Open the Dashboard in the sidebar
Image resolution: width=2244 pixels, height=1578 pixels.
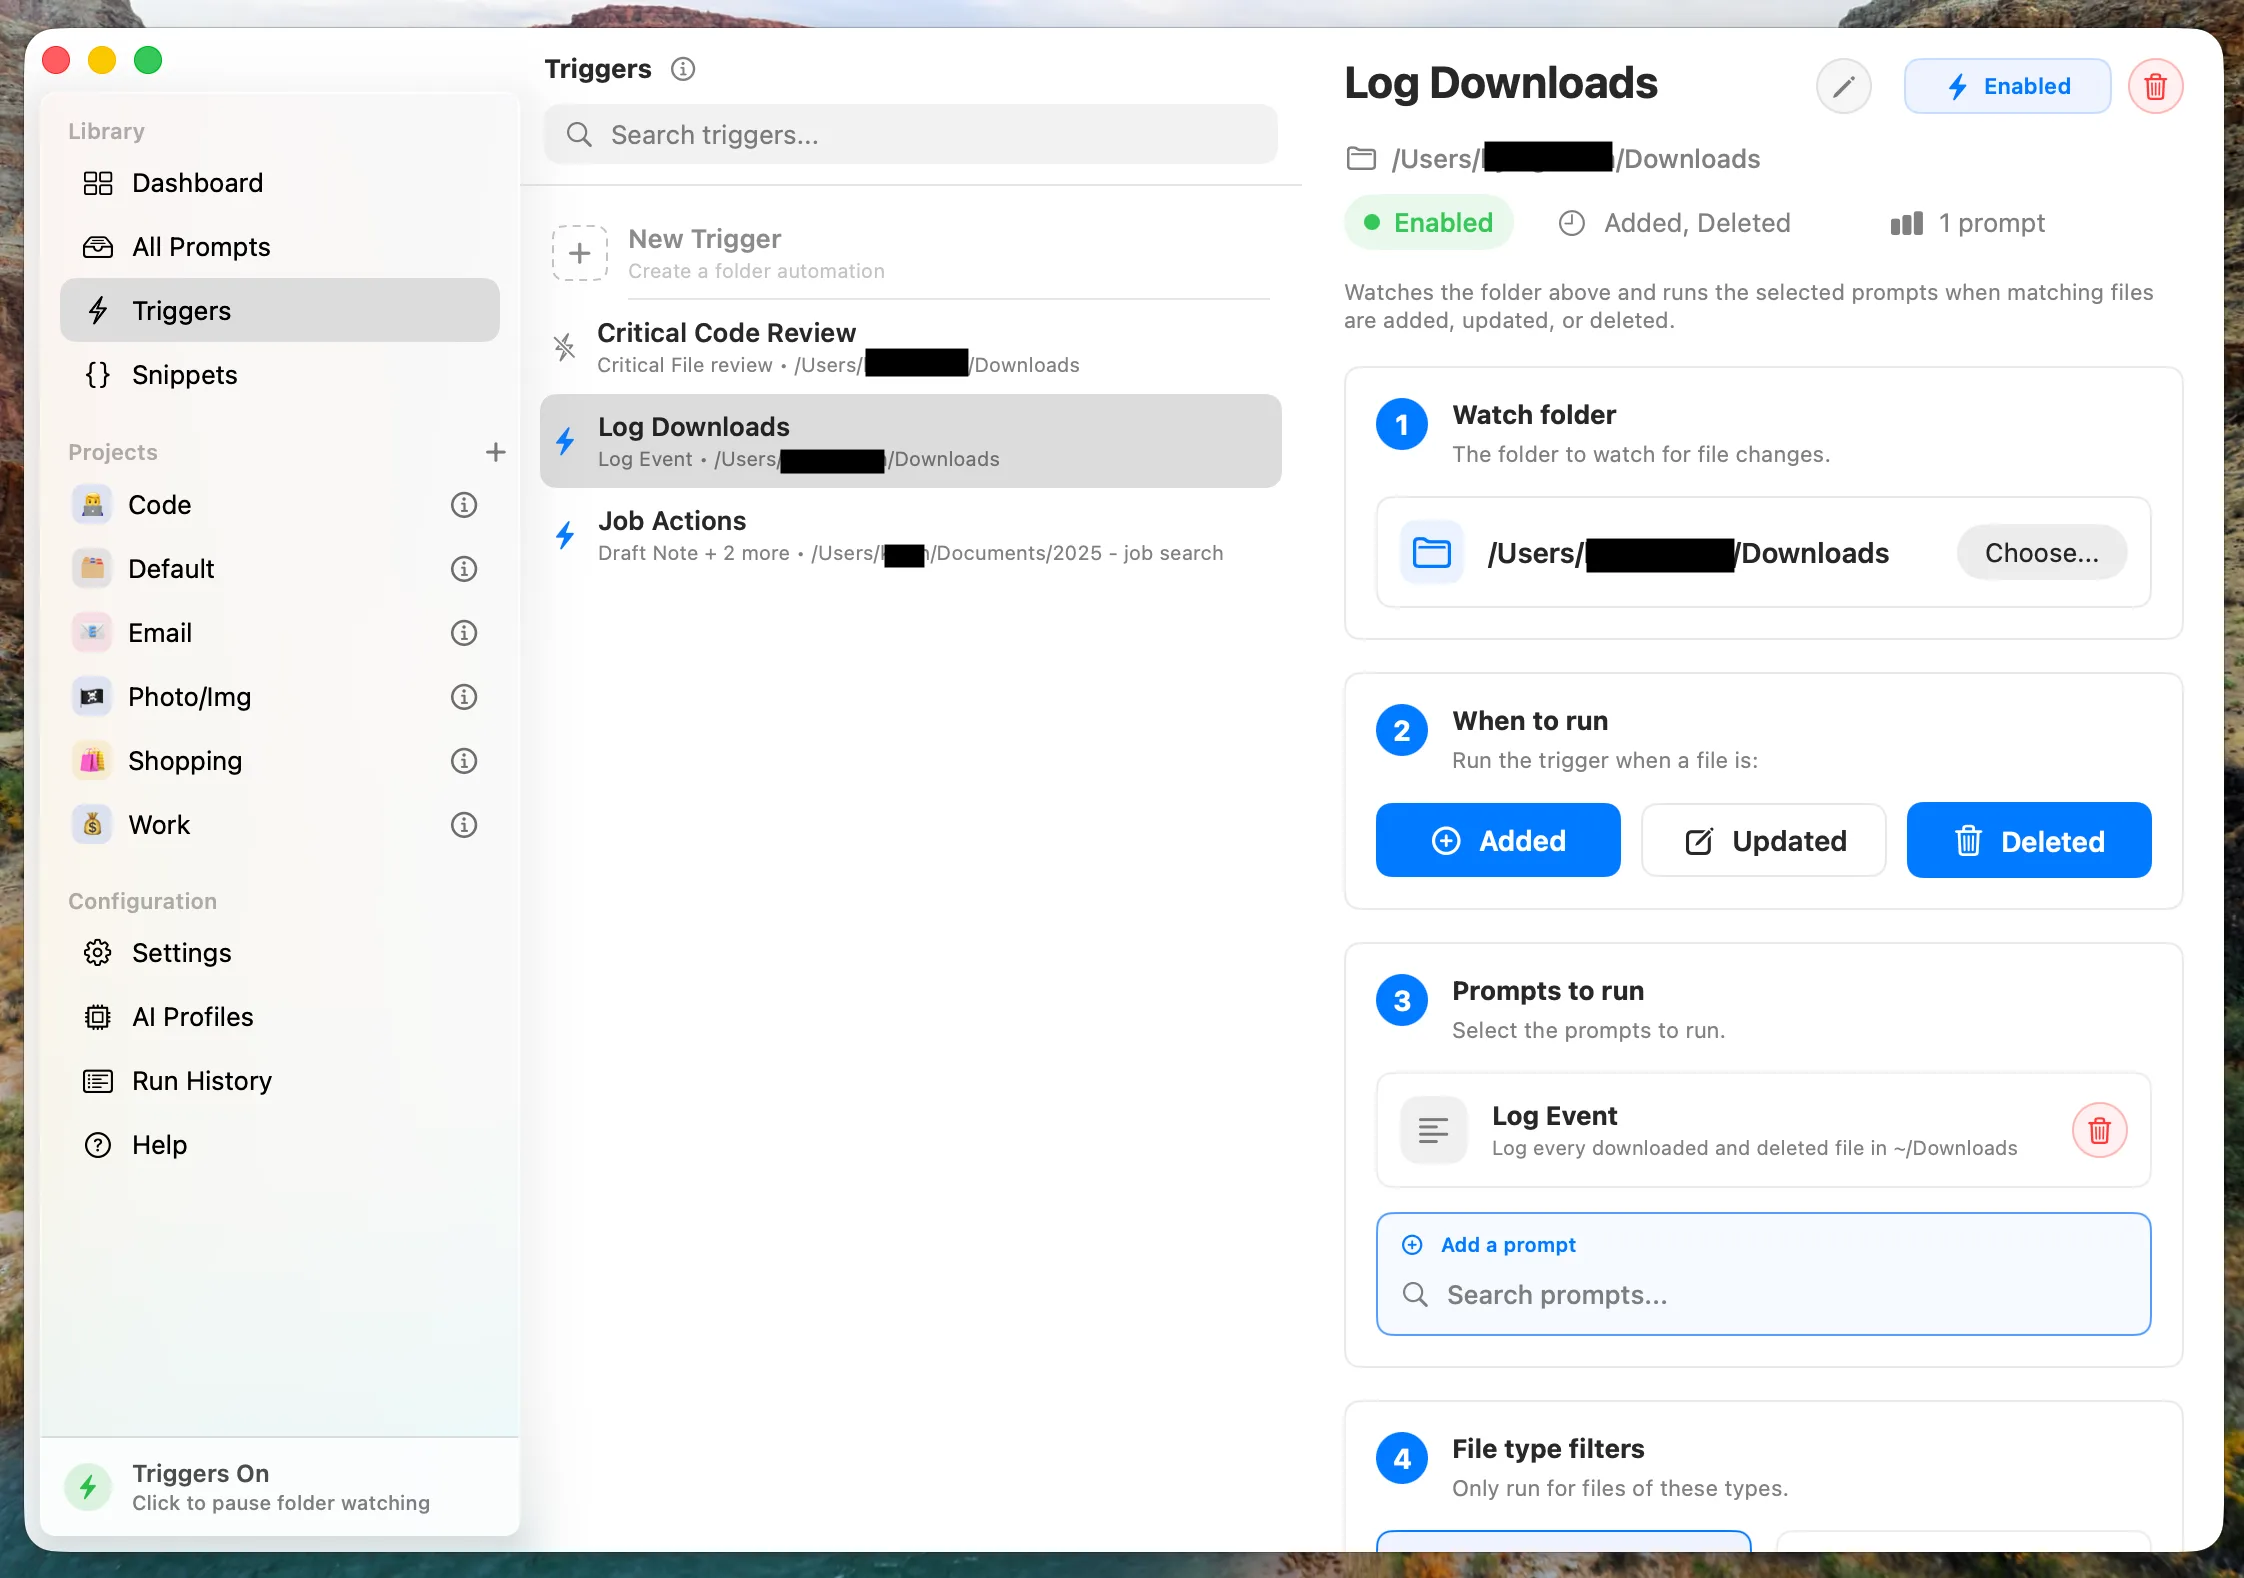279,183
